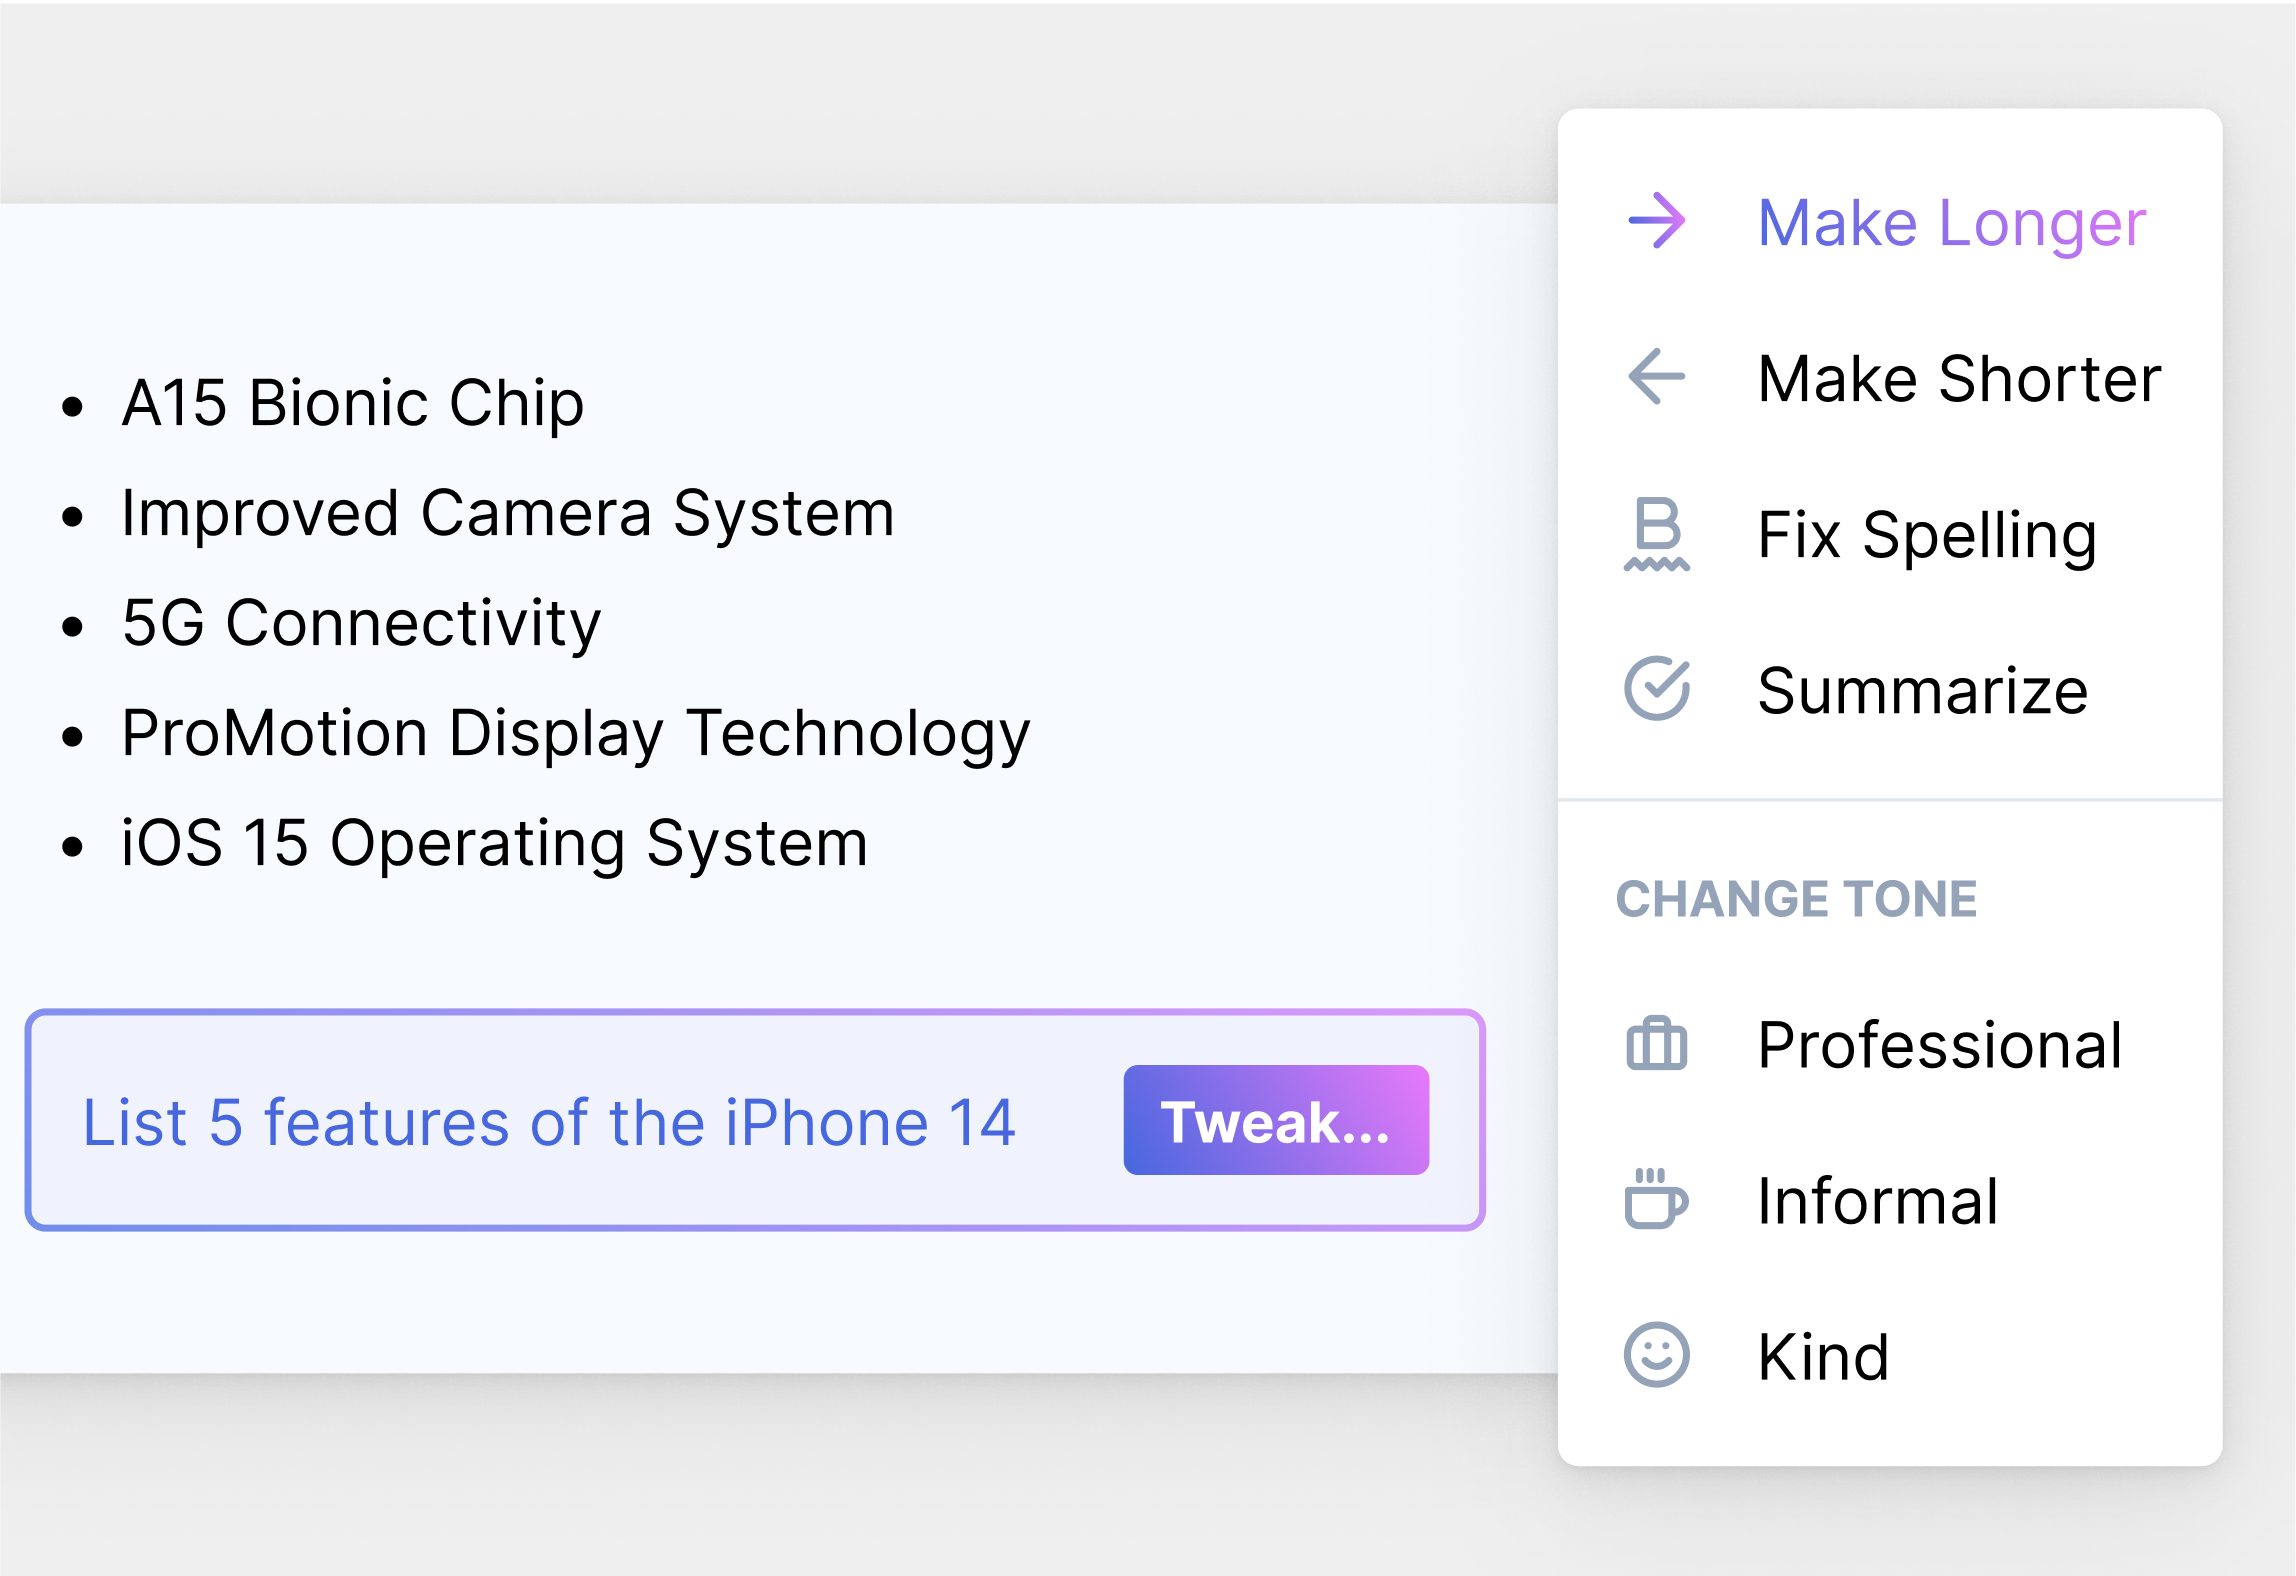Viewport: 2296px width, 1576px height.
Task: Select Fix Spelling menu entry
Action: 1889,533
